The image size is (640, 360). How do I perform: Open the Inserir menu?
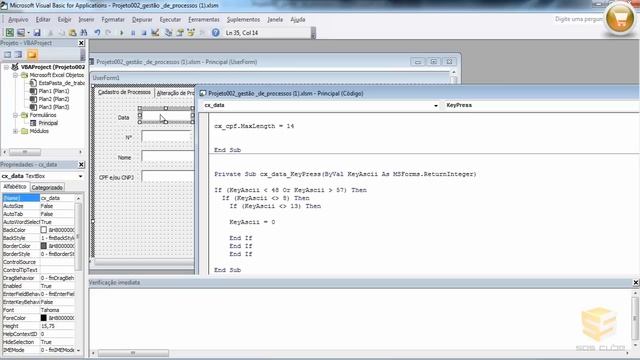86,20
